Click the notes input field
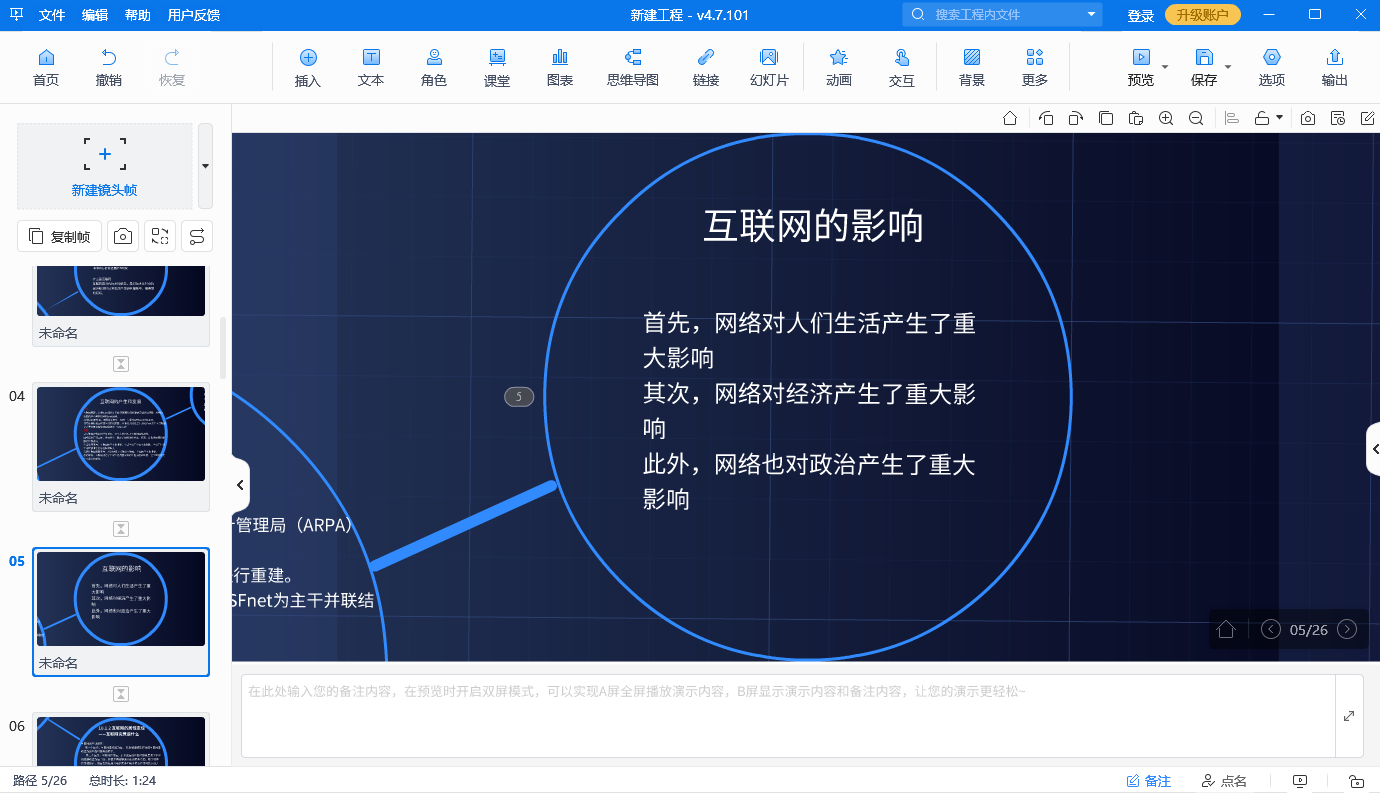 click(788, 716)
